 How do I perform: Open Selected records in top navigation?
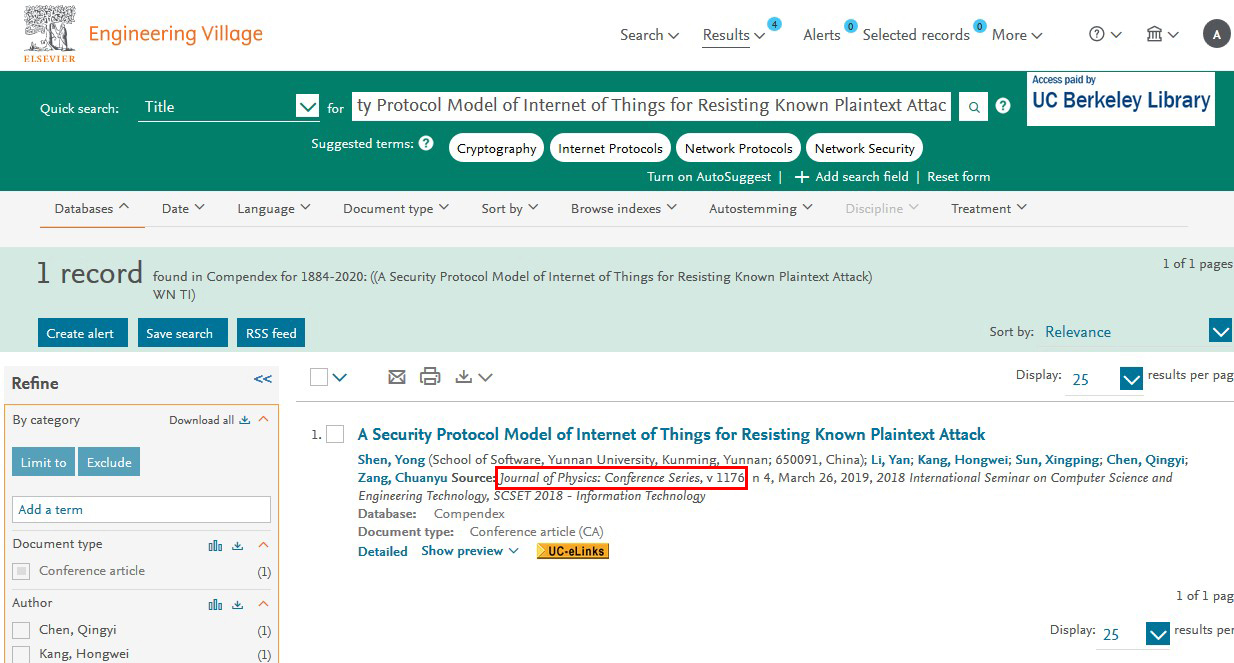[x=916, y=35]
